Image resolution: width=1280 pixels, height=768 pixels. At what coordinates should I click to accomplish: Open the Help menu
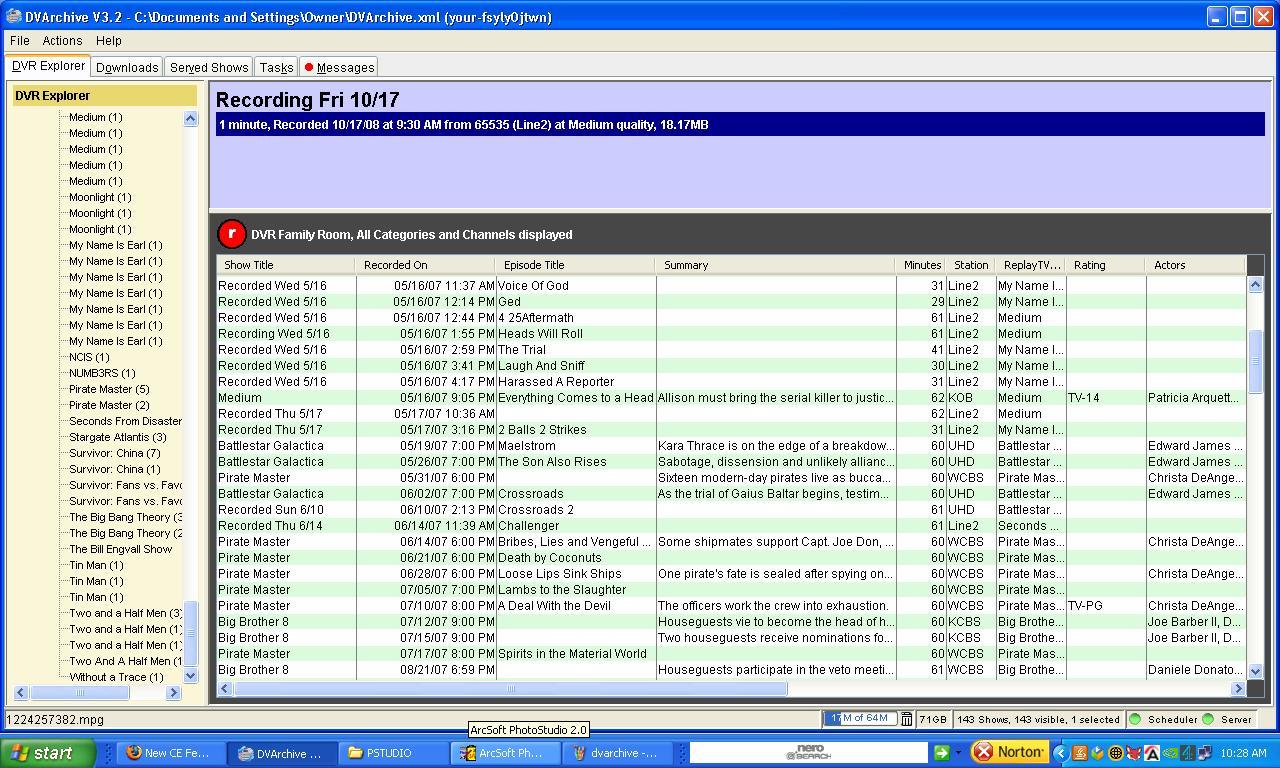(x=109, y=41)
